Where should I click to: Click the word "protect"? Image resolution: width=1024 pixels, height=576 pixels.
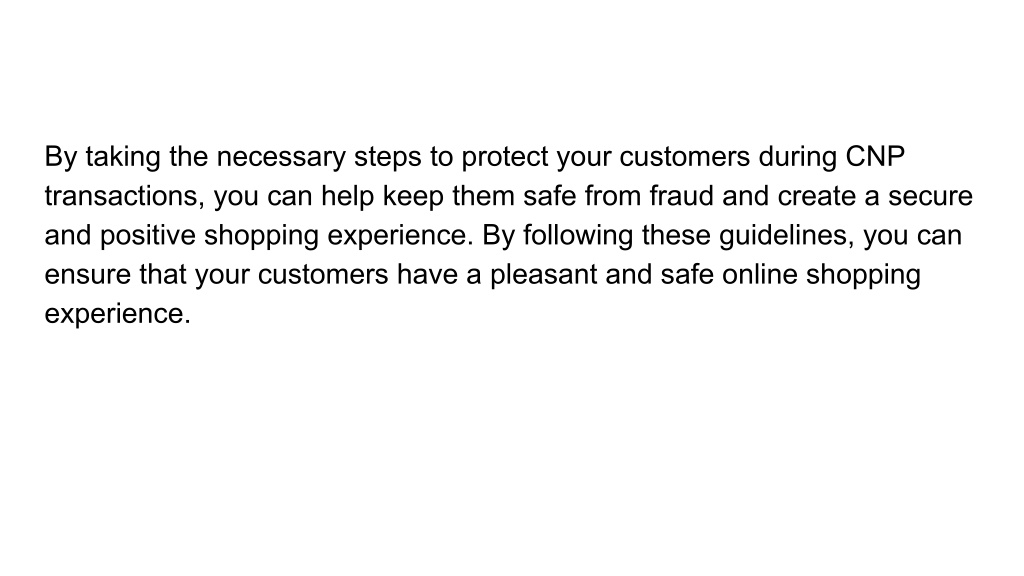coord(505,157)
